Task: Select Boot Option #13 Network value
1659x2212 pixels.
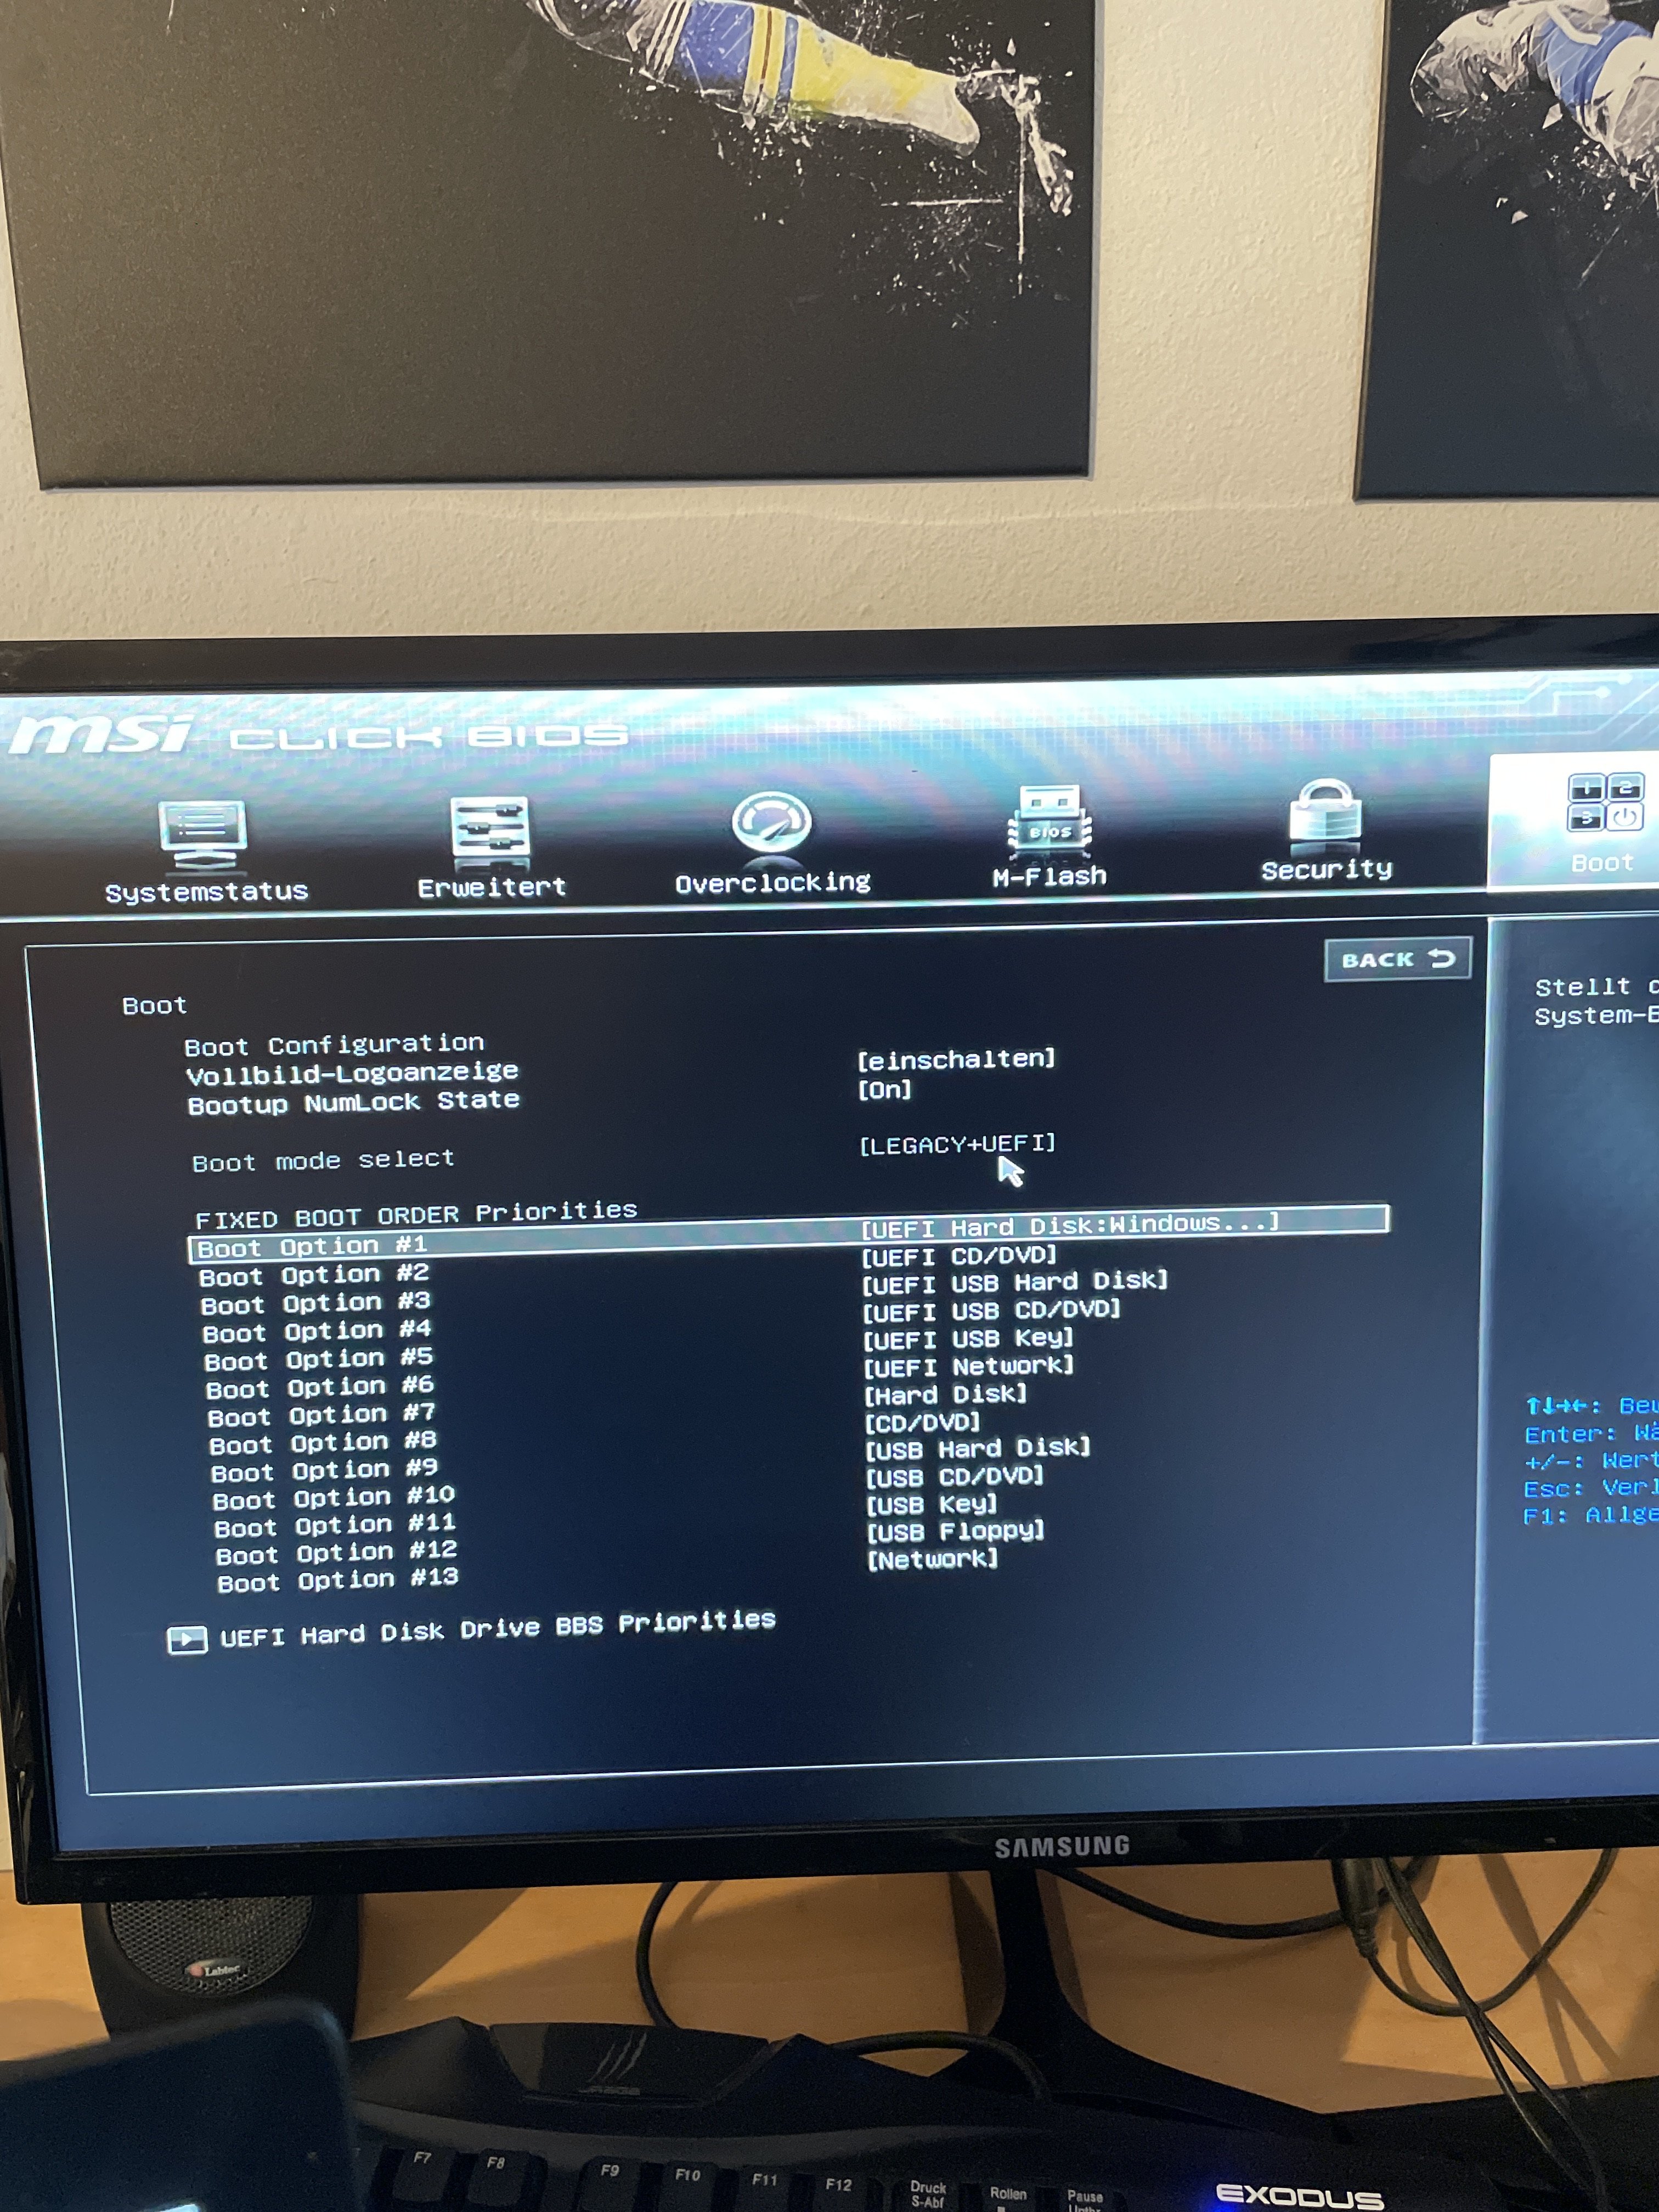Action: (x=932, y=1559)
